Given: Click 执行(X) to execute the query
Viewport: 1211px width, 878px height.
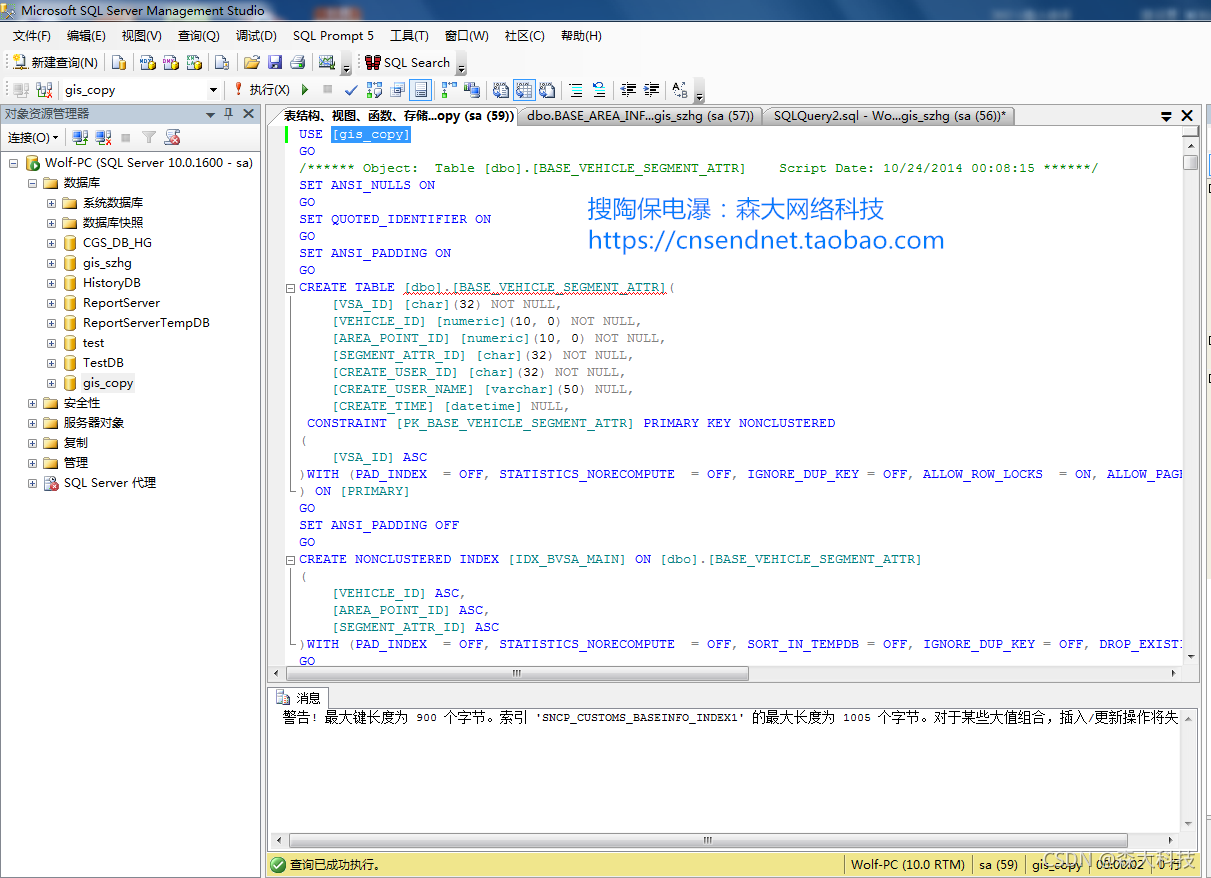Looking at the screenshot, I should click(261, 90).
